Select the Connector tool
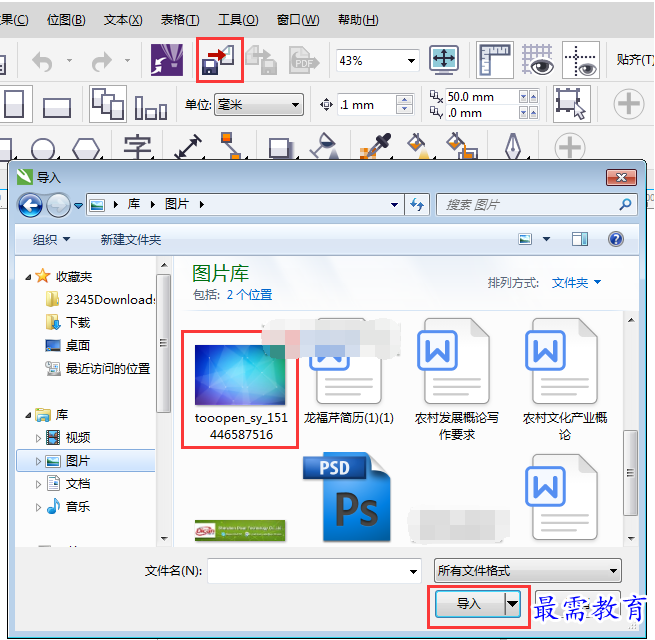The width and height of the screenshot is (655, 640). tap(231, 145)
